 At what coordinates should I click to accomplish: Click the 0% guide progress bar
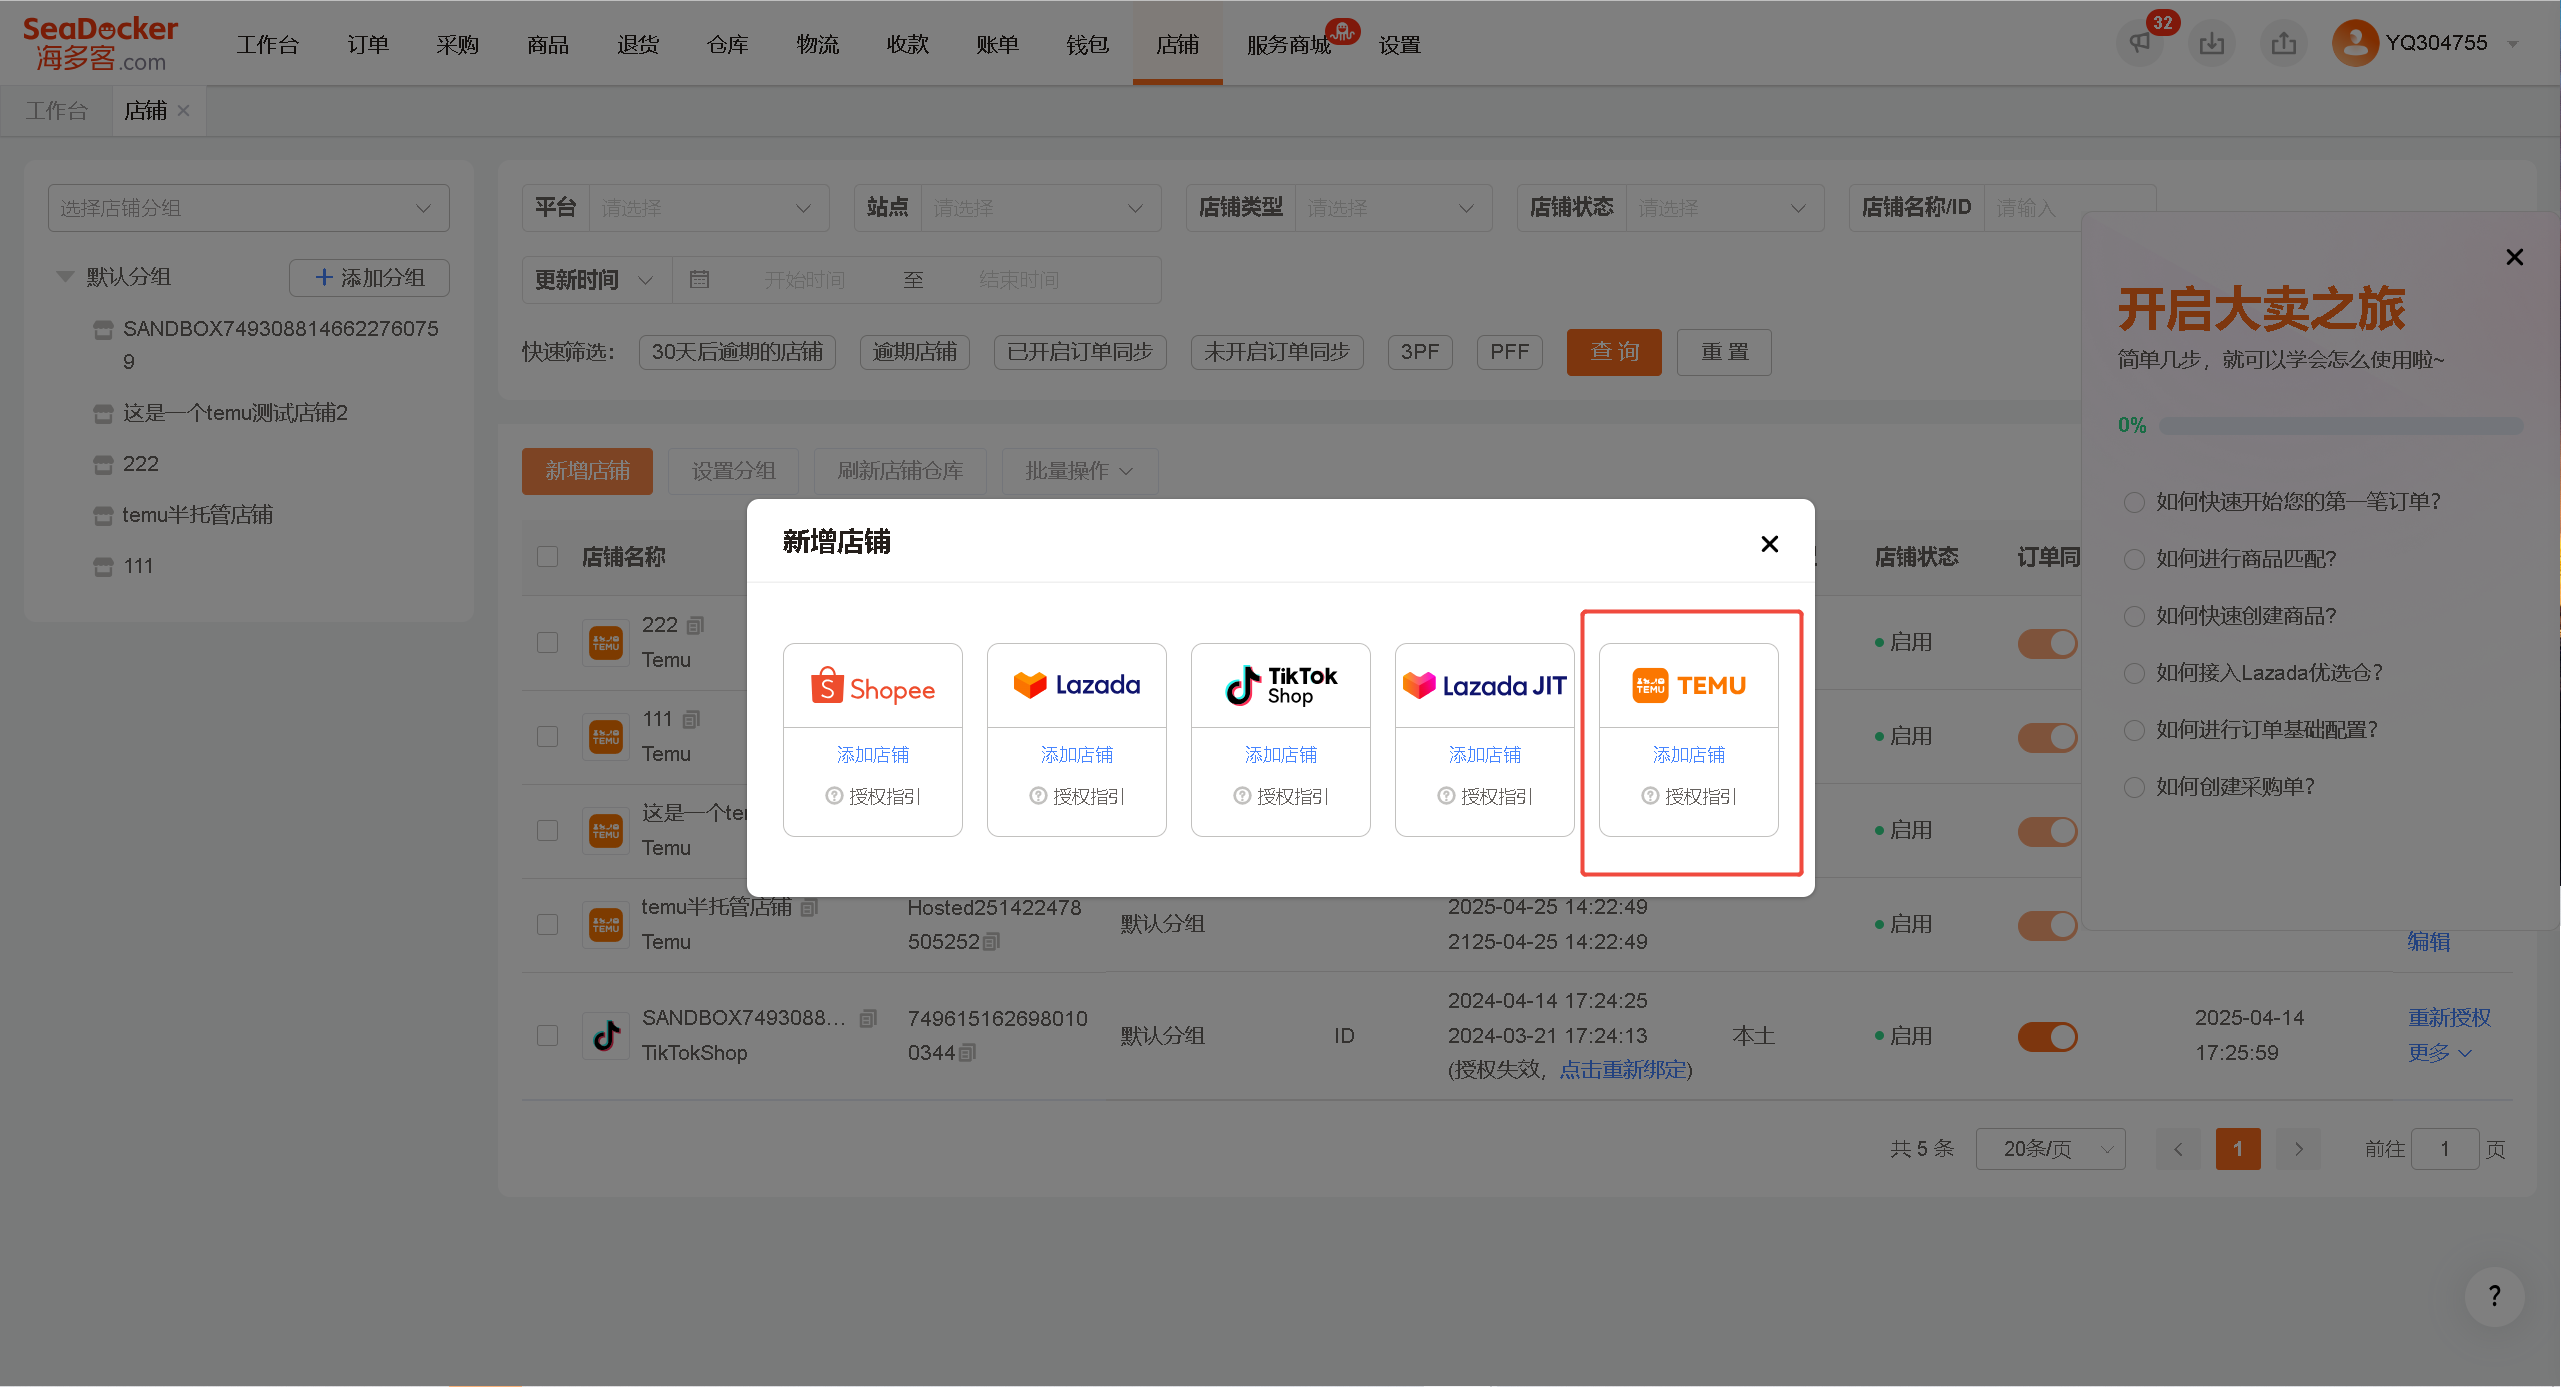click(x=2340, y=426)
